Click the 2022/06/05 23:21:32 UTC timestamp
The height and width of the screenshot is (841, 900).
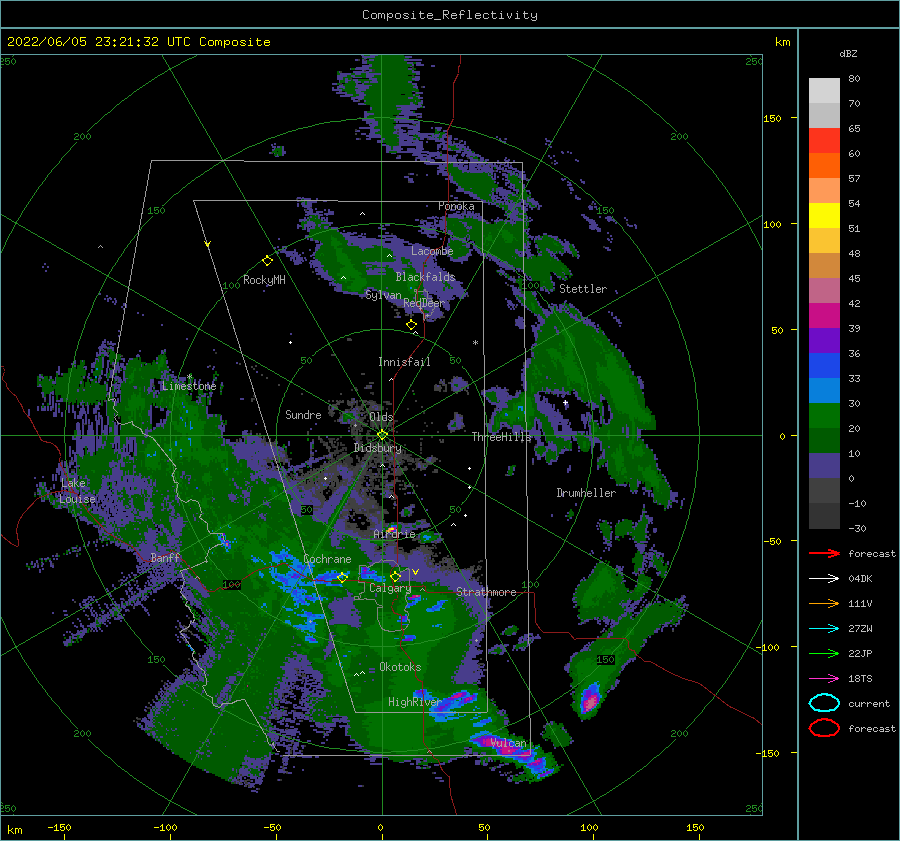pos(139,42)
